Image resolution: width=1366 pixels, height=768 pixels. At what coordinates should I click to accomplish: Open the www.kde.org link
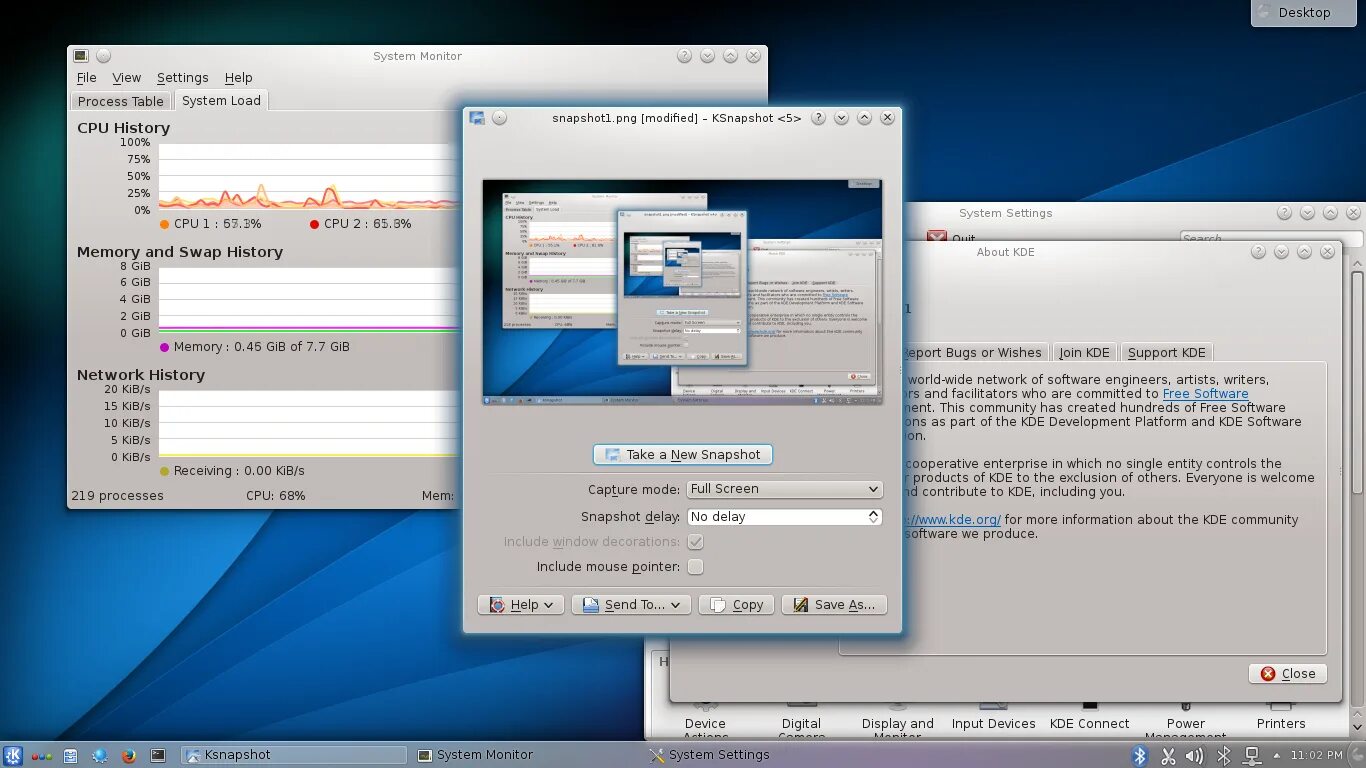(952, 520)
